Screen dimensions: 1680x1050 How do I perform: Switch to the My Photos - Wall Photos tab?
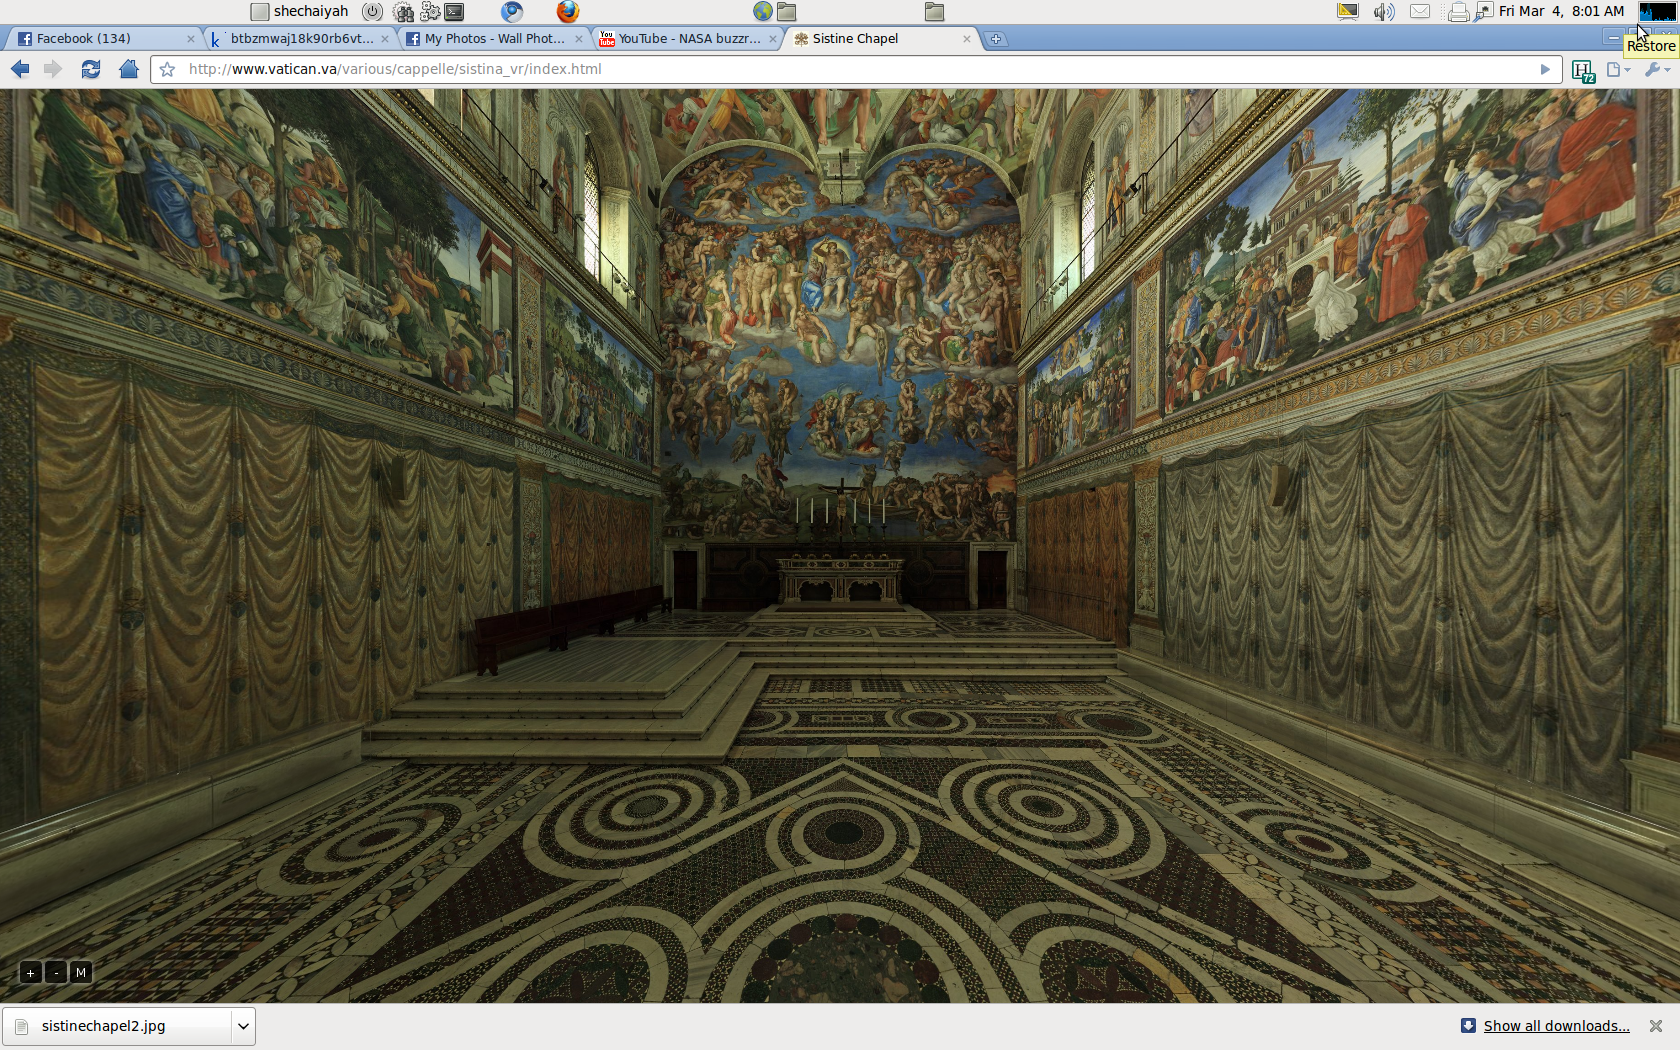[495, 38]
